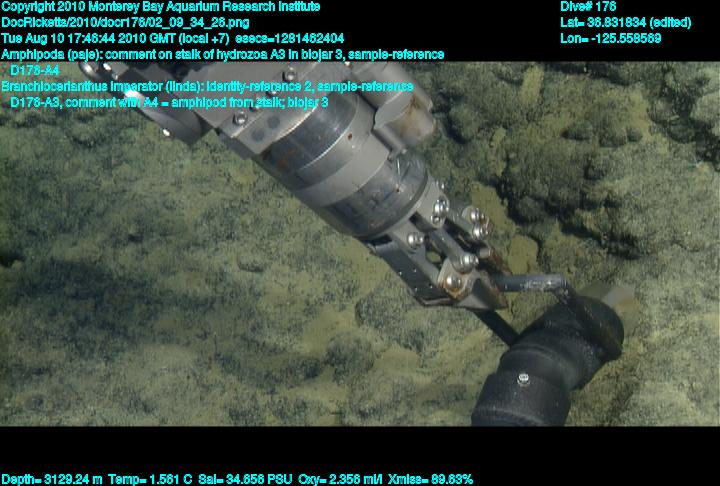Viewport: 720px width, 486px height.
Task: Select the Lon= -125.558589 readout
Action: tap(611, 38)
